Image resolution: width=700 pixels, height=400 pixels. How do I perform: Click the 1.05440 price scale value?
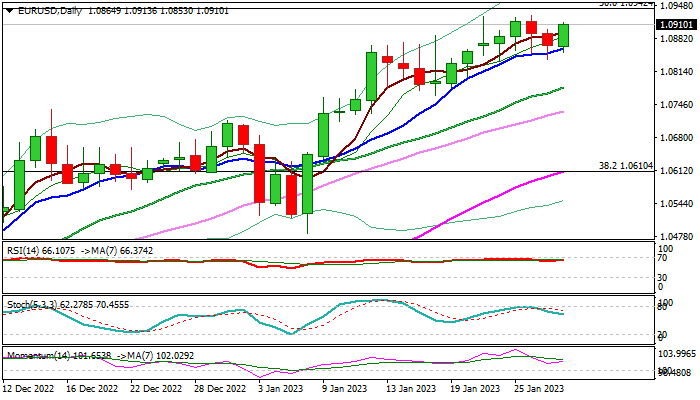click(675, 204)
